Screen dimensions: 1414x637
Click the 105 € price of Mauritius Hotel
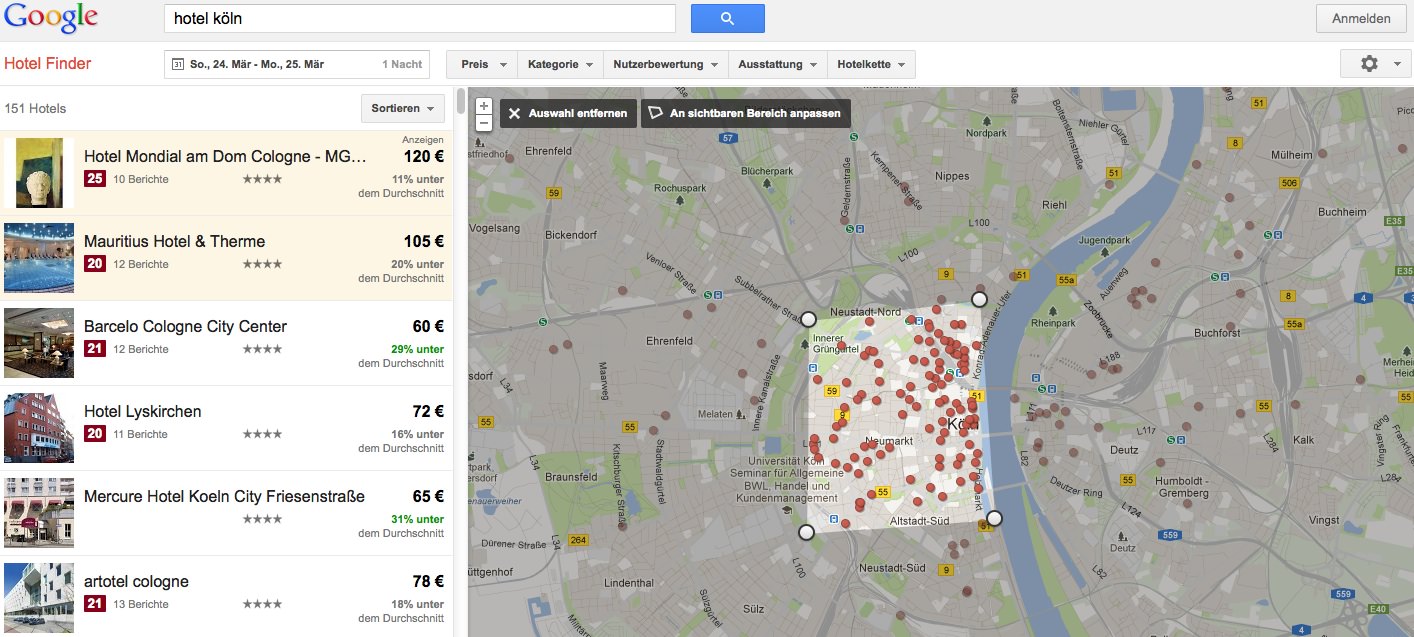(x=424, y=241)
